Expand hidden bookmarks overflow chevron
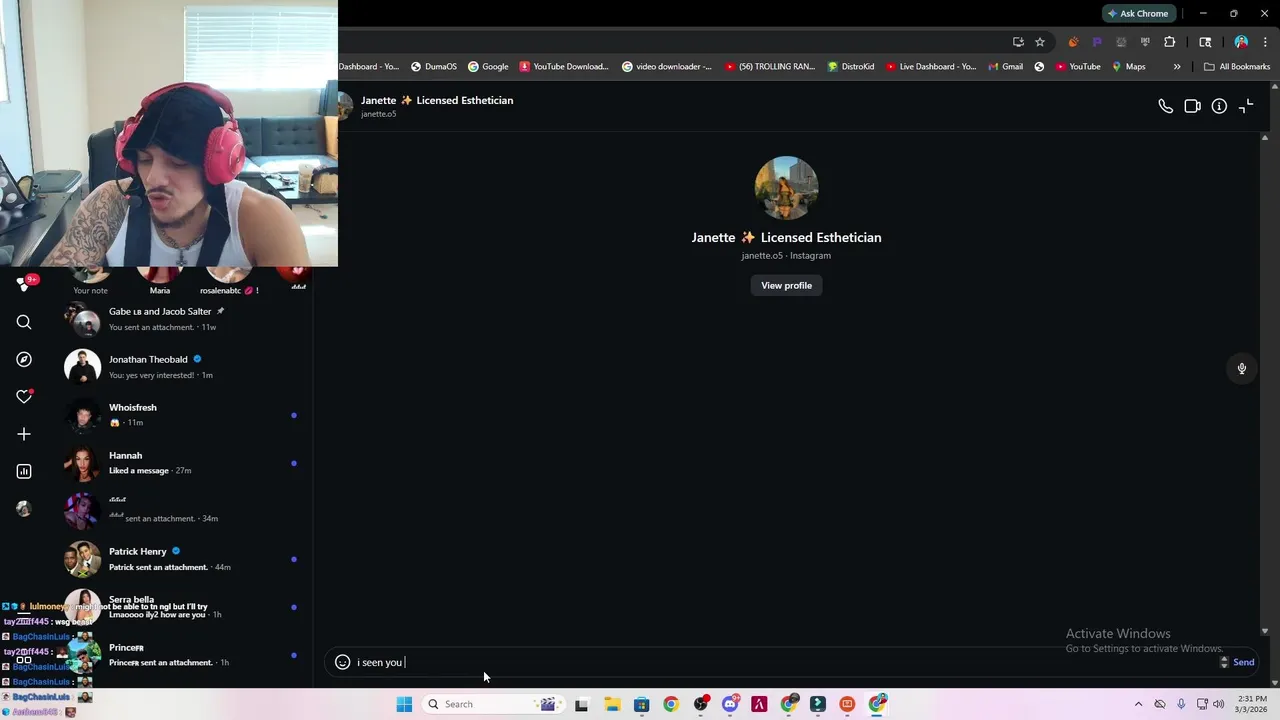 tap(1177, 67)
